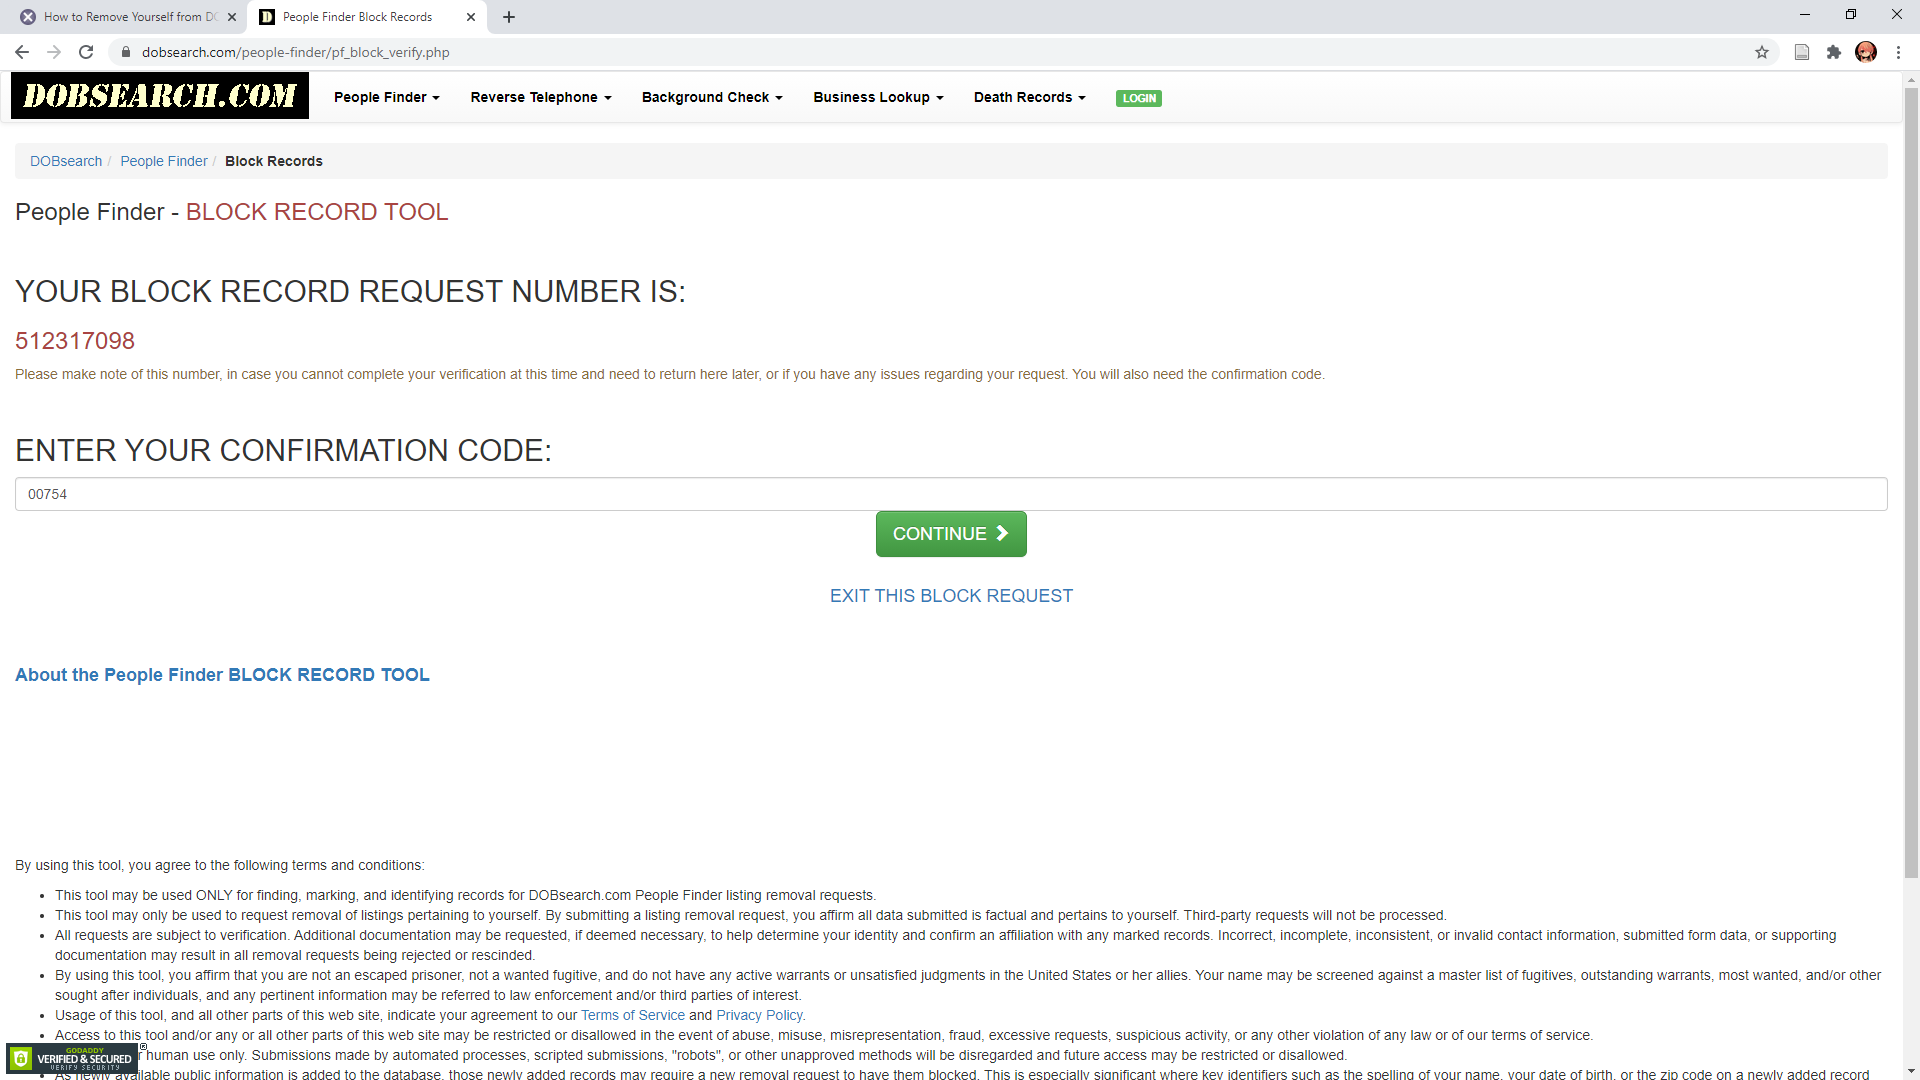Click the DOBSEARCH.COM logo

160,96
